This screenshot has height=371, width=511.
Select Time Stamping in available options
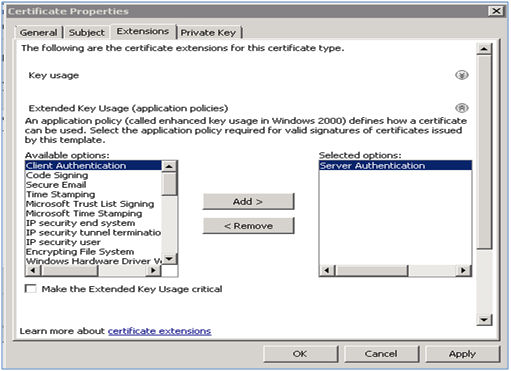(93, 194)
